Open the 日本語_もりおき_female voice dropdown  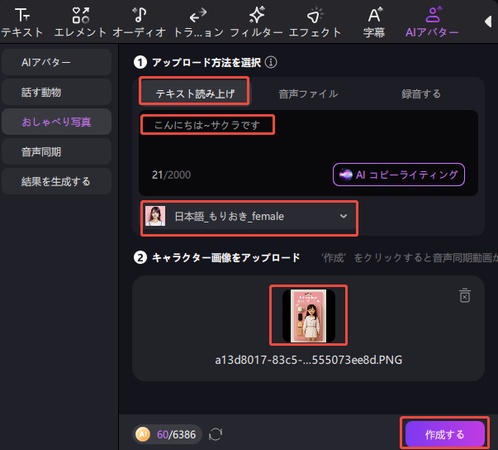(249, 217)
